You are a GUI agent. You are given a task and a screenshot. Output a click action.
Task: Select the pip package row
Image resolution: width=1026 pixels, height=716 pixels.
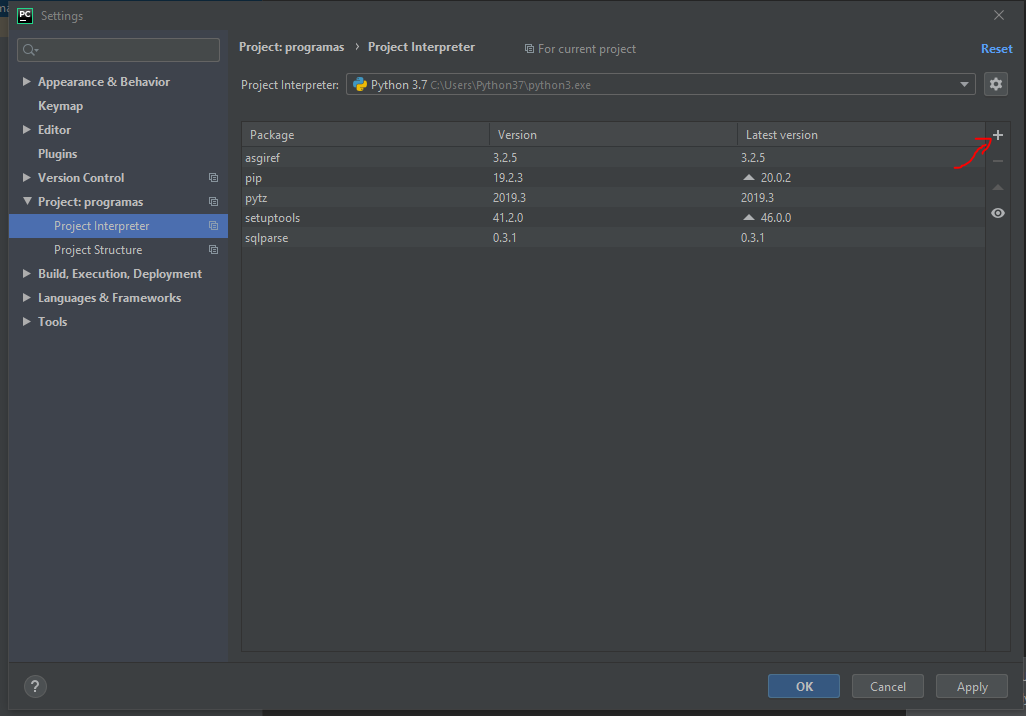[613, 177]
